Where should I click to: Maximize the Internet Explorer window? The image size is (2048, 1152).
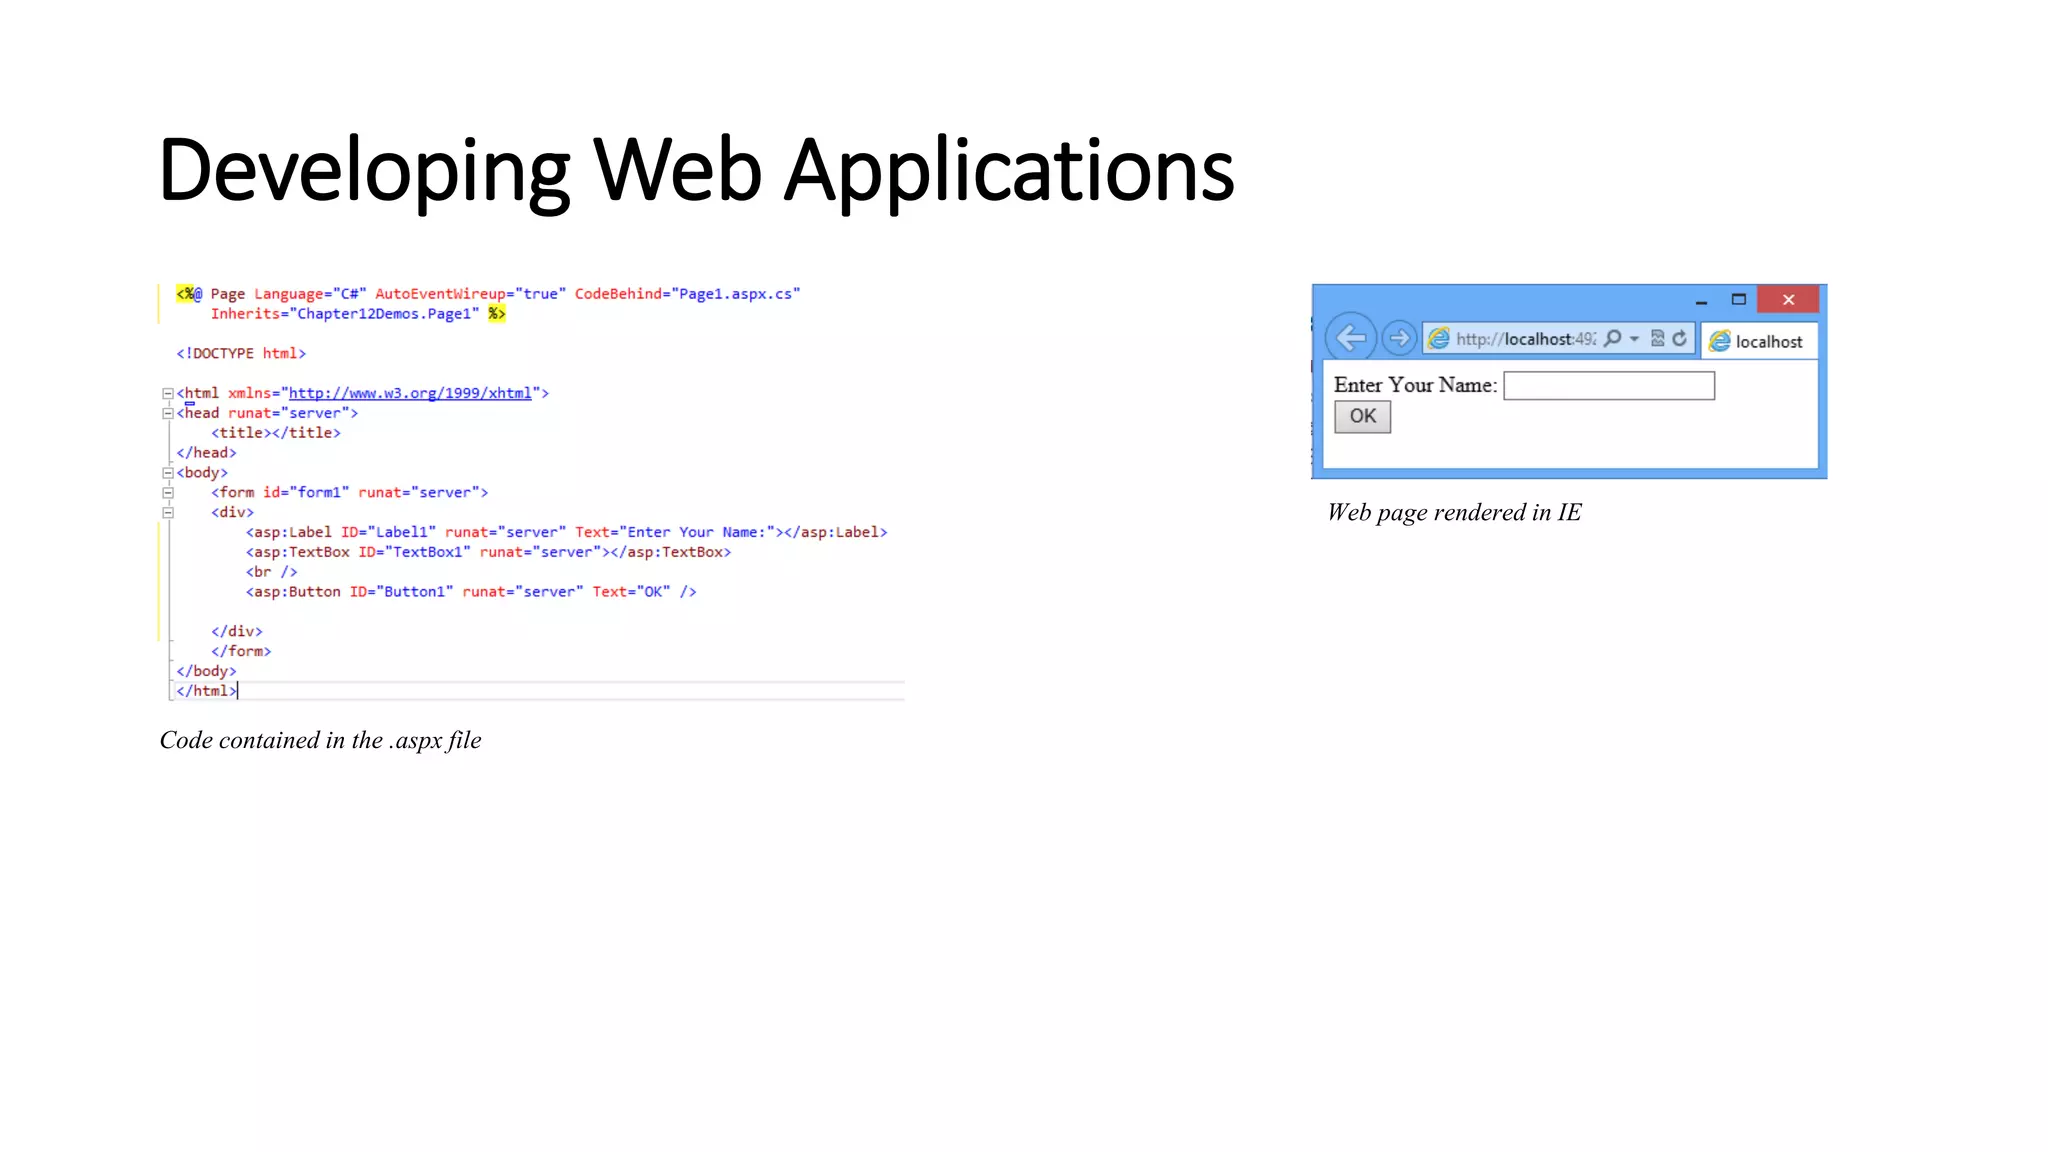pos(1738,299)
